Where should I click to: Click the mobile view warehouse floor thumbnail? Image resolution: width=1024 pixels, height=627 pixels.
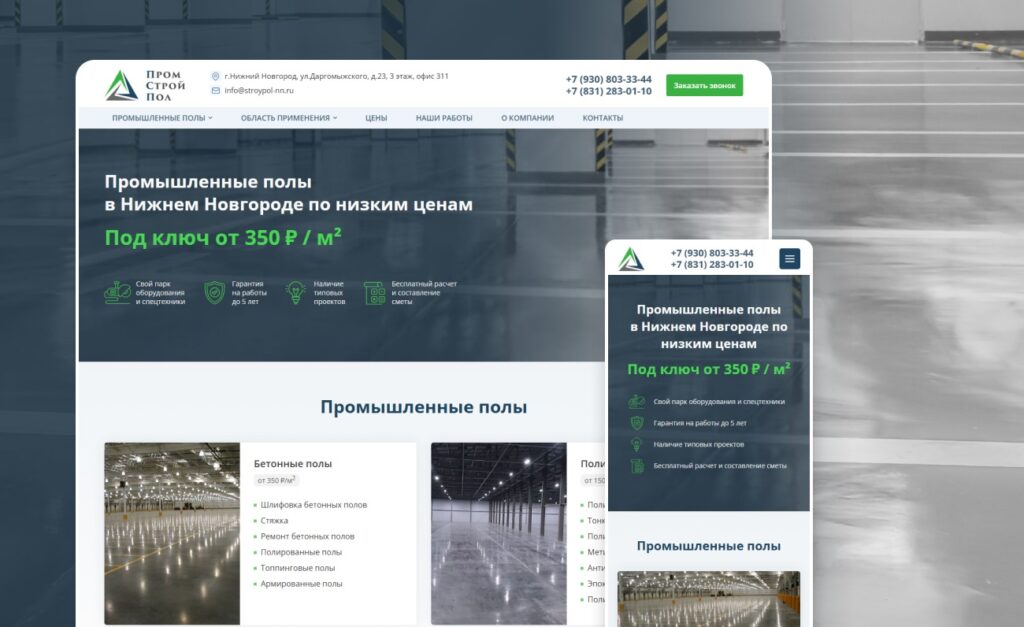coord(709,599)
